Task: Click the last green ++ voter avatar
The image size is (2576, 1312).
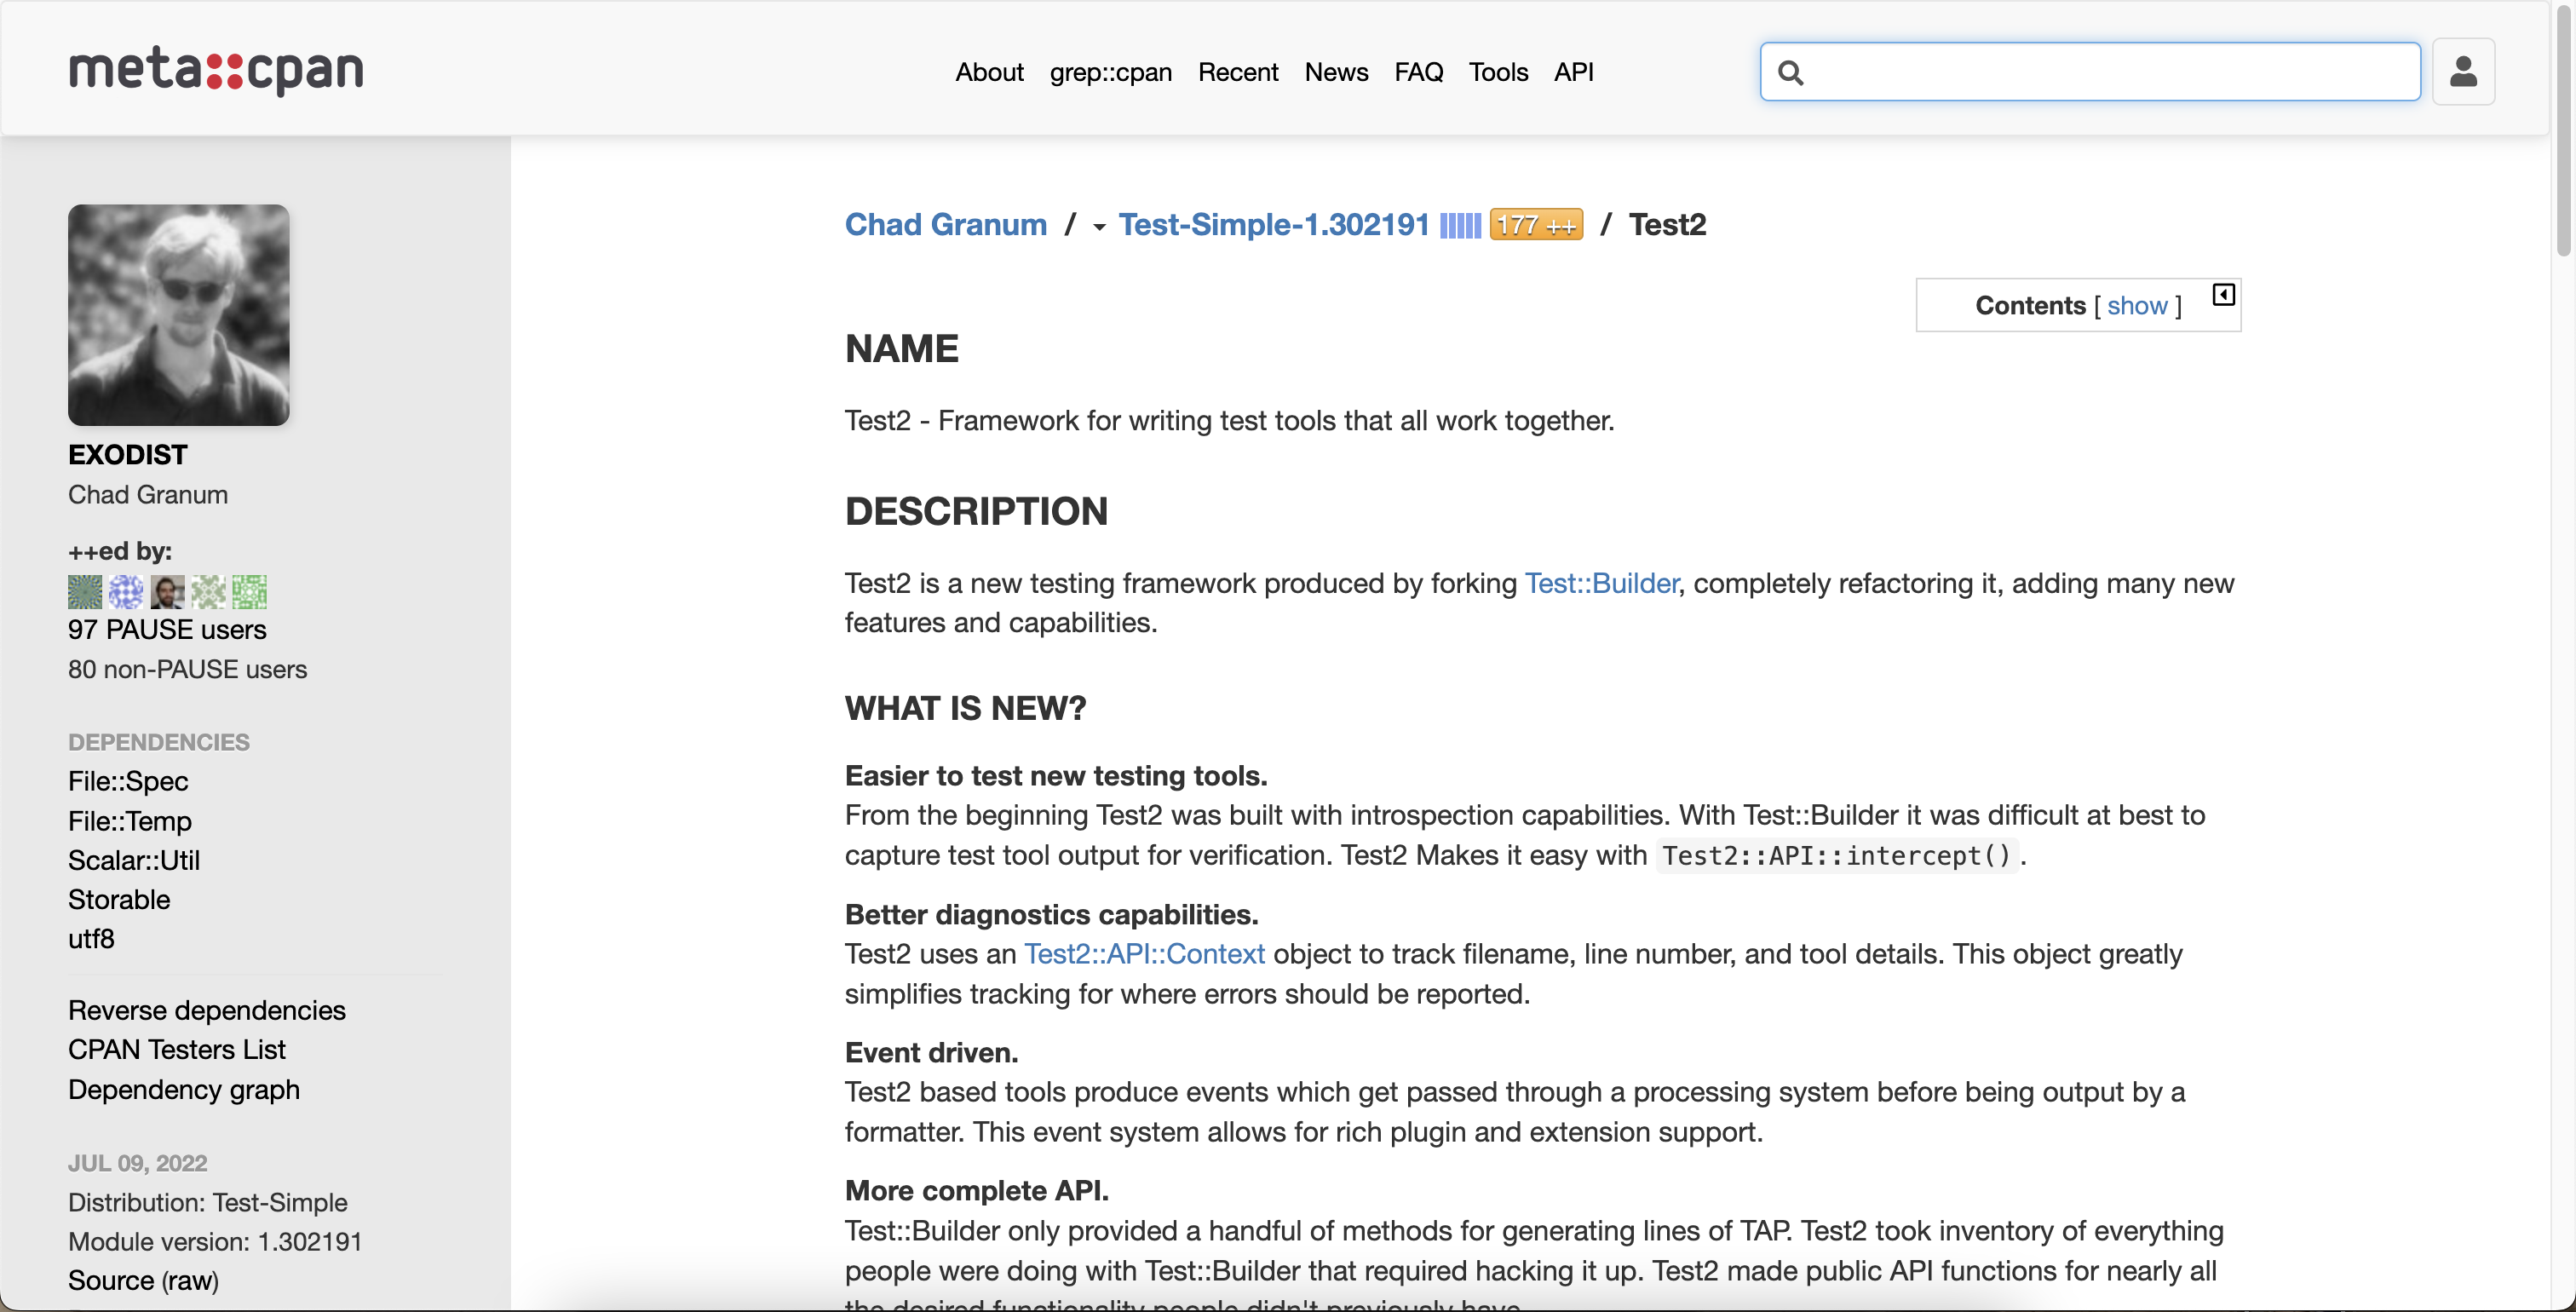Action: tap(249, 592)
